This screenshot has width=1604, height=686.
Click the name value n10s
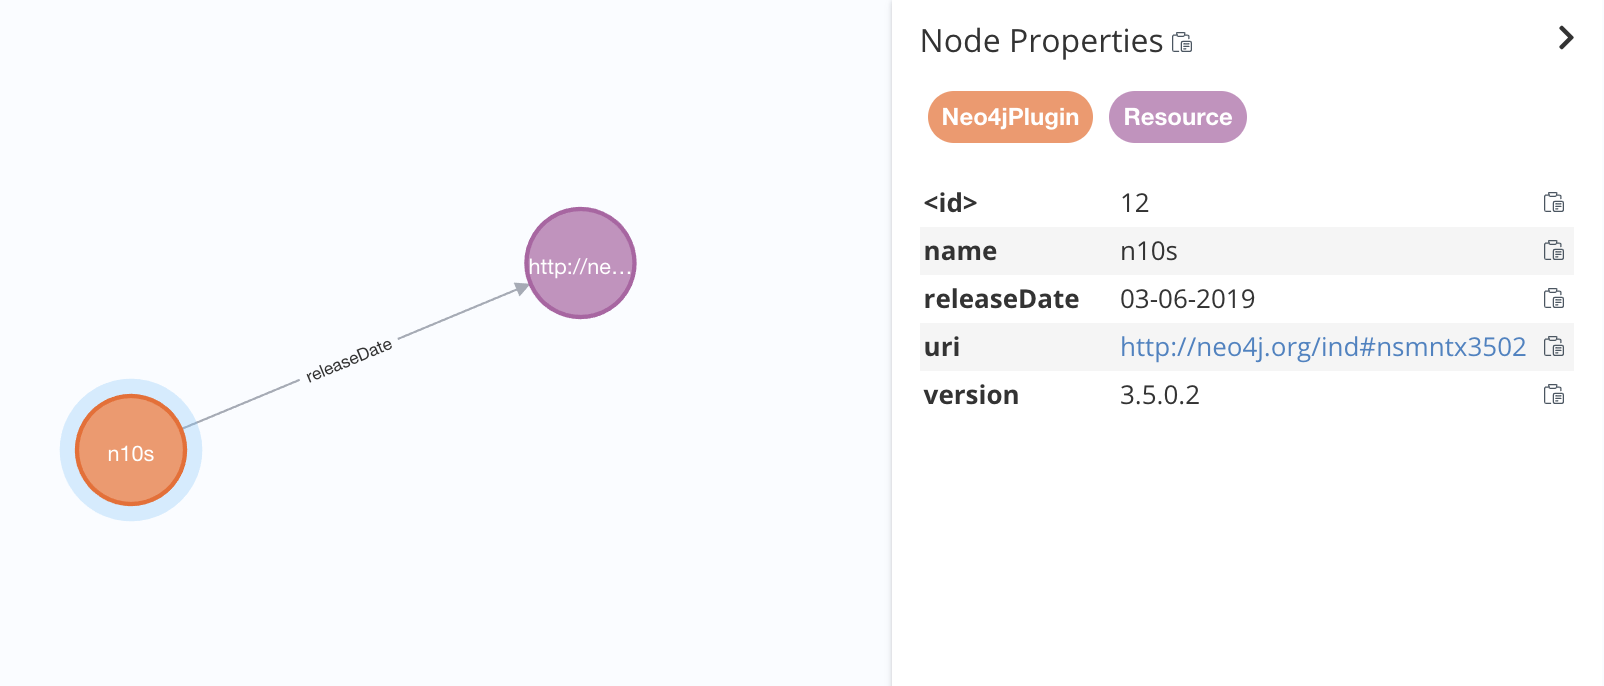[1148, 251]
